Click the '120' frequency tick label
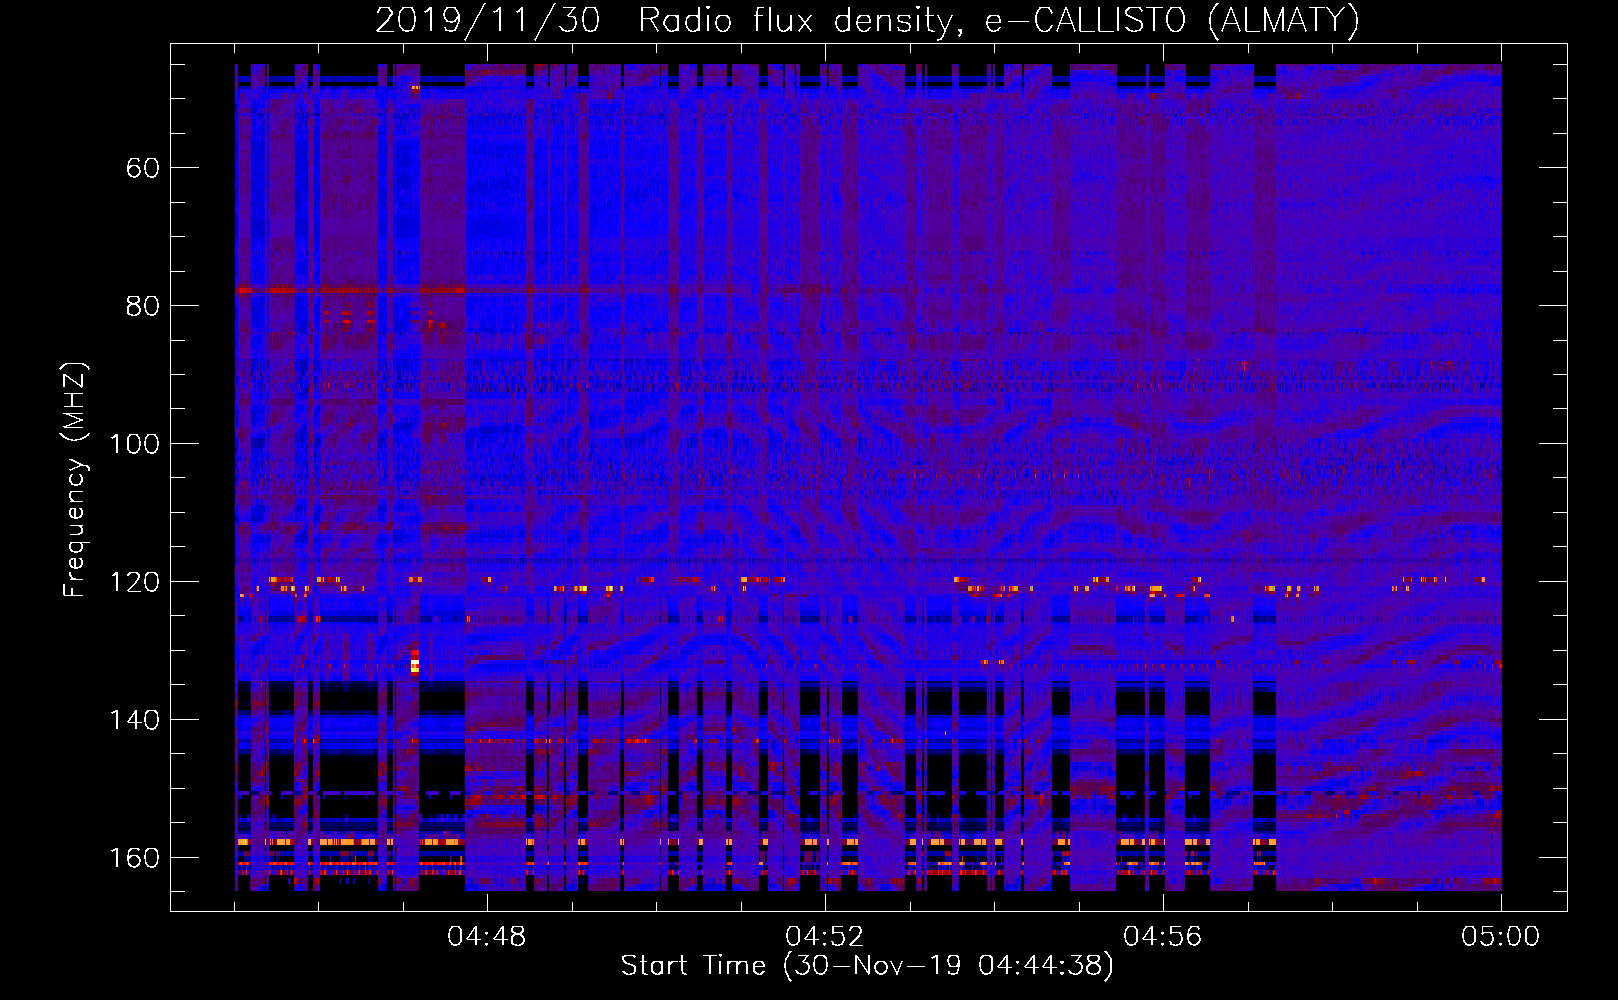The height and width of the screenshot is (1000, 1618). [x=135, y=581]
